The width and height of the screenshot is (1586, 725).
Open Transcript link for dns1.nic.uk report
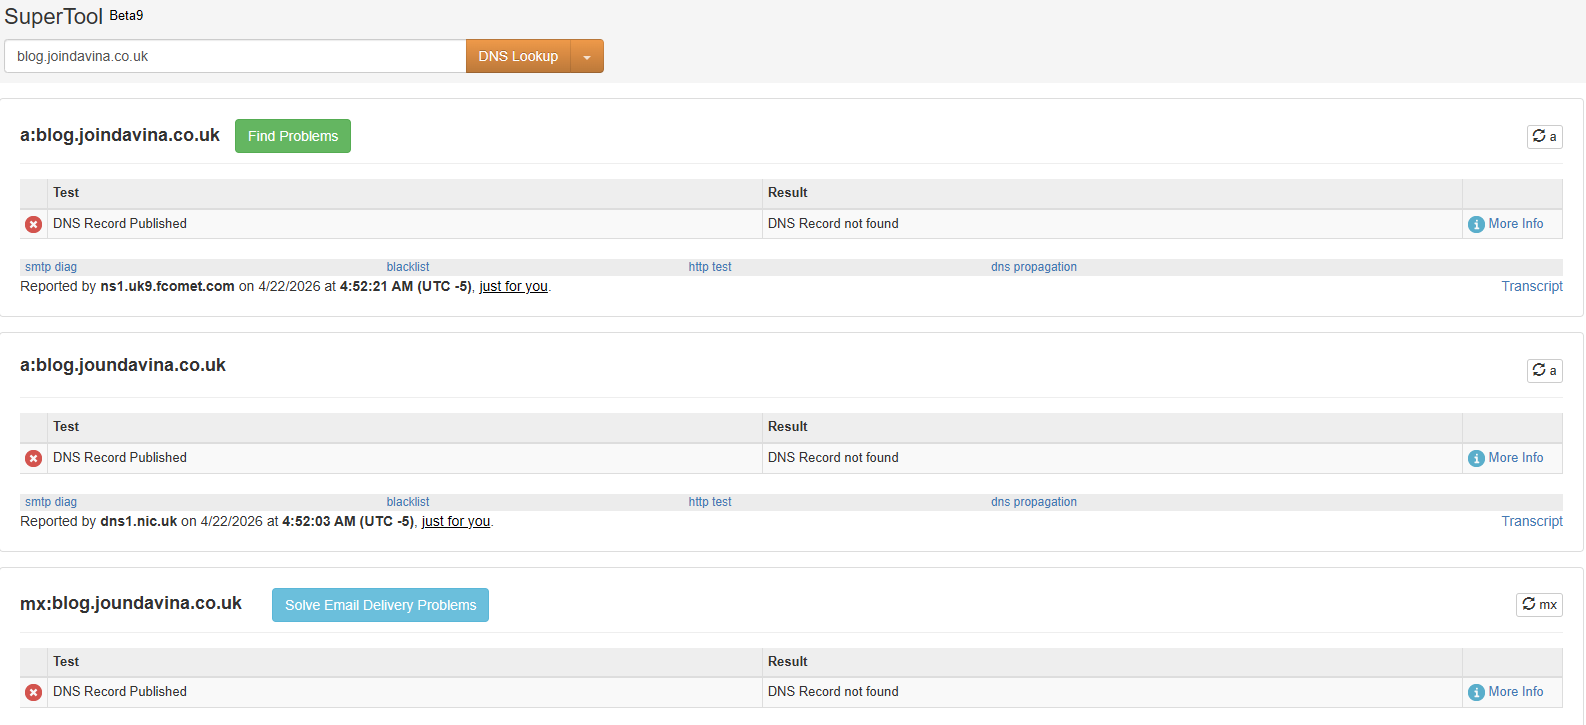click(1531, 521)
